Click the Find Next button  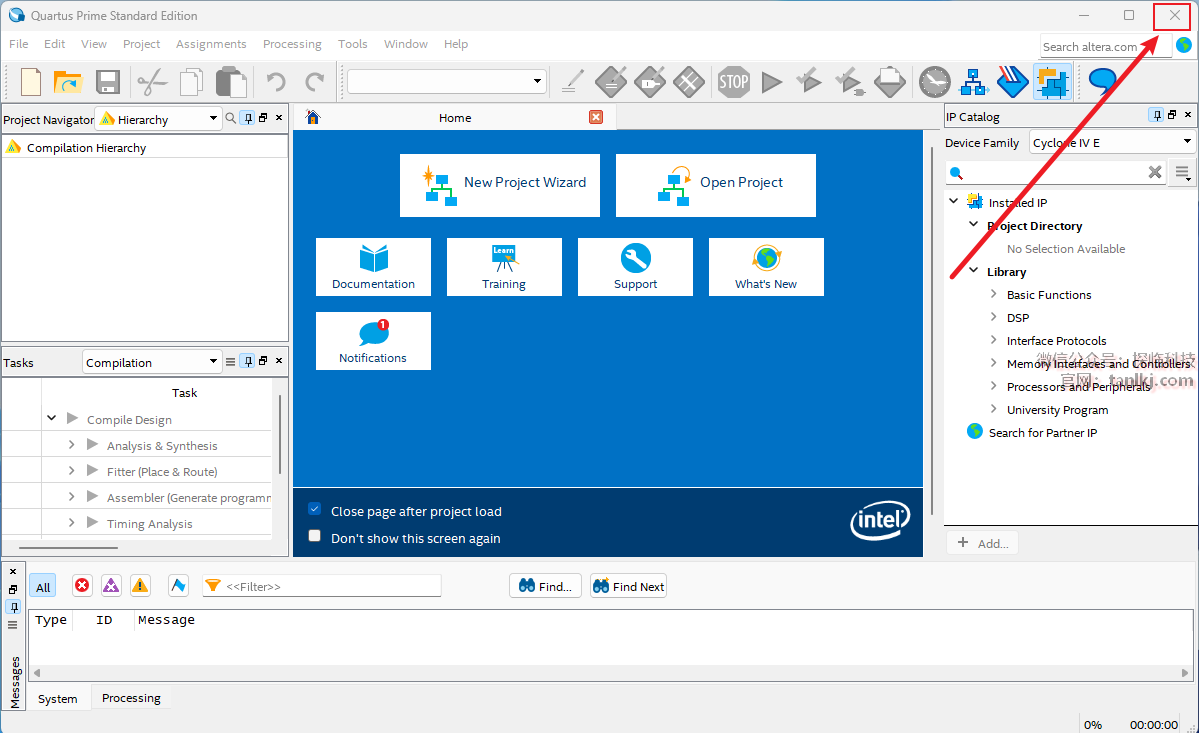coord(628,587)
